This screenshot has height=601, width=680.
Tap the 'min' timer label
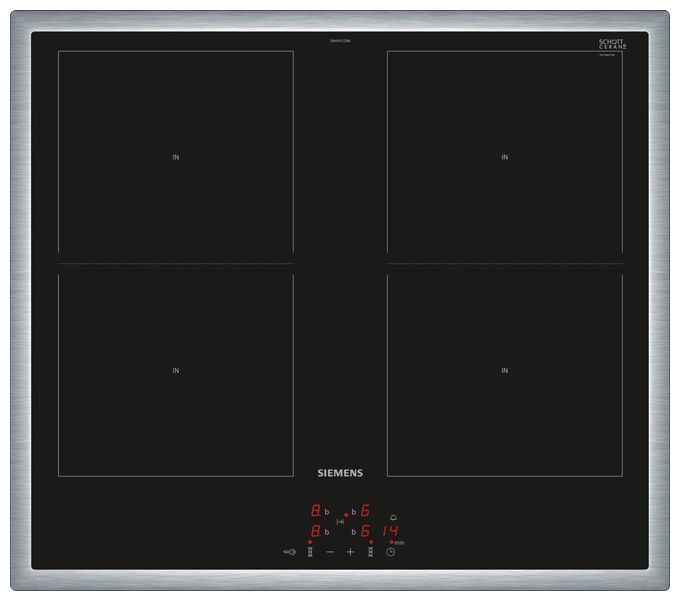tap(399, 542)
